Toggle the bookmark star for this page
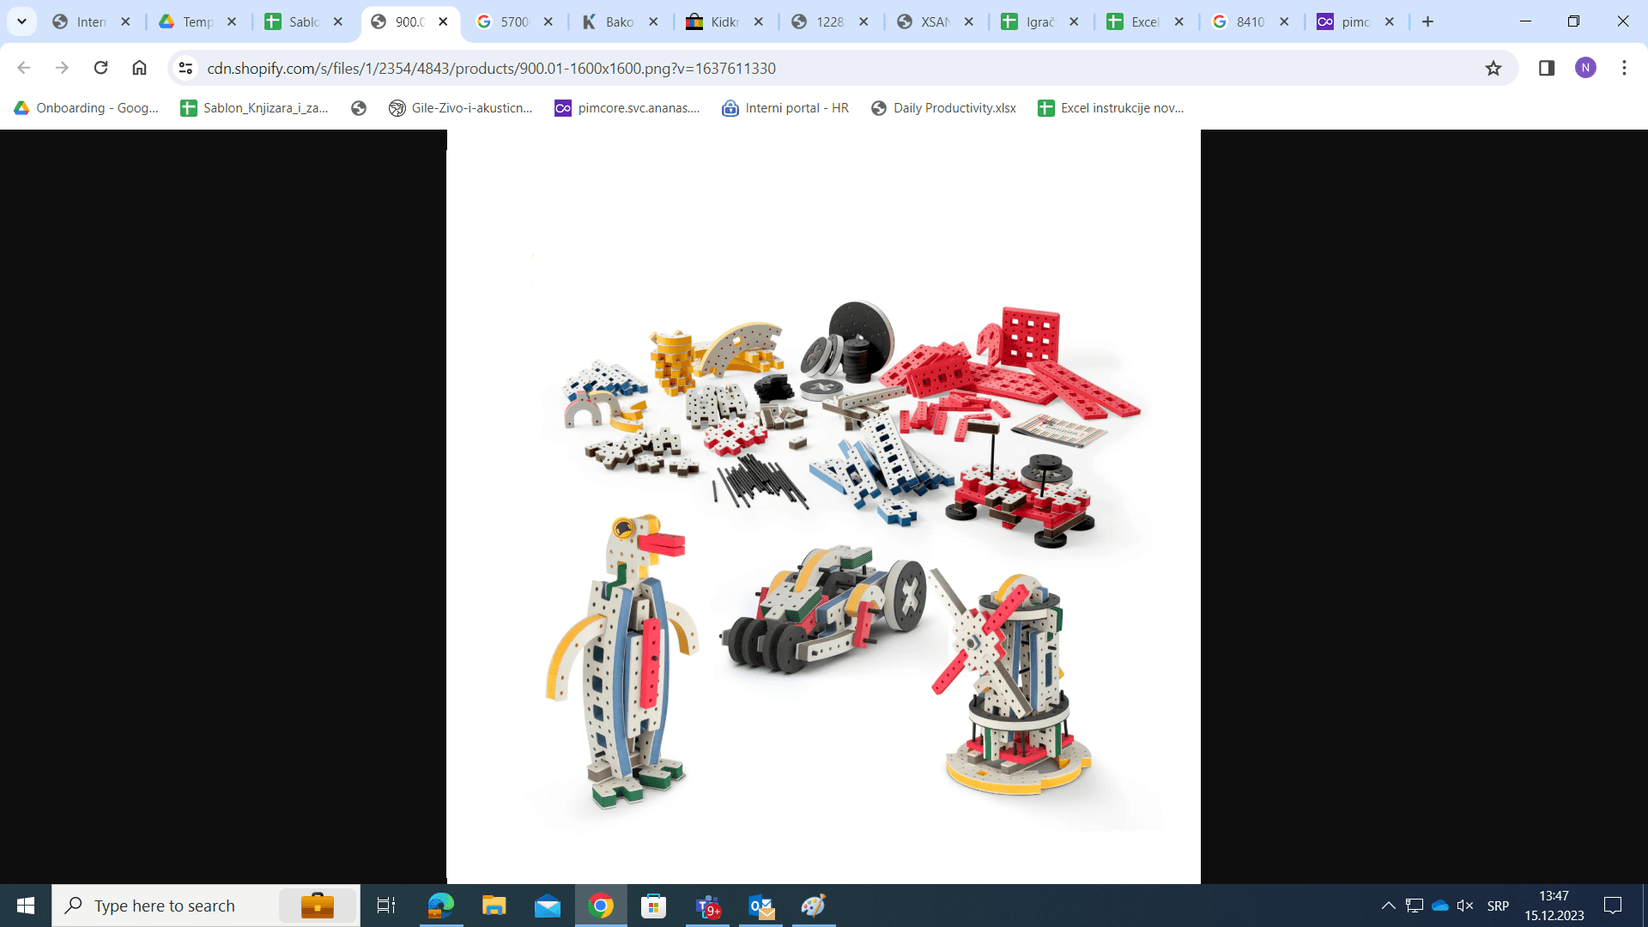1648x927 pixels. 1493,68
